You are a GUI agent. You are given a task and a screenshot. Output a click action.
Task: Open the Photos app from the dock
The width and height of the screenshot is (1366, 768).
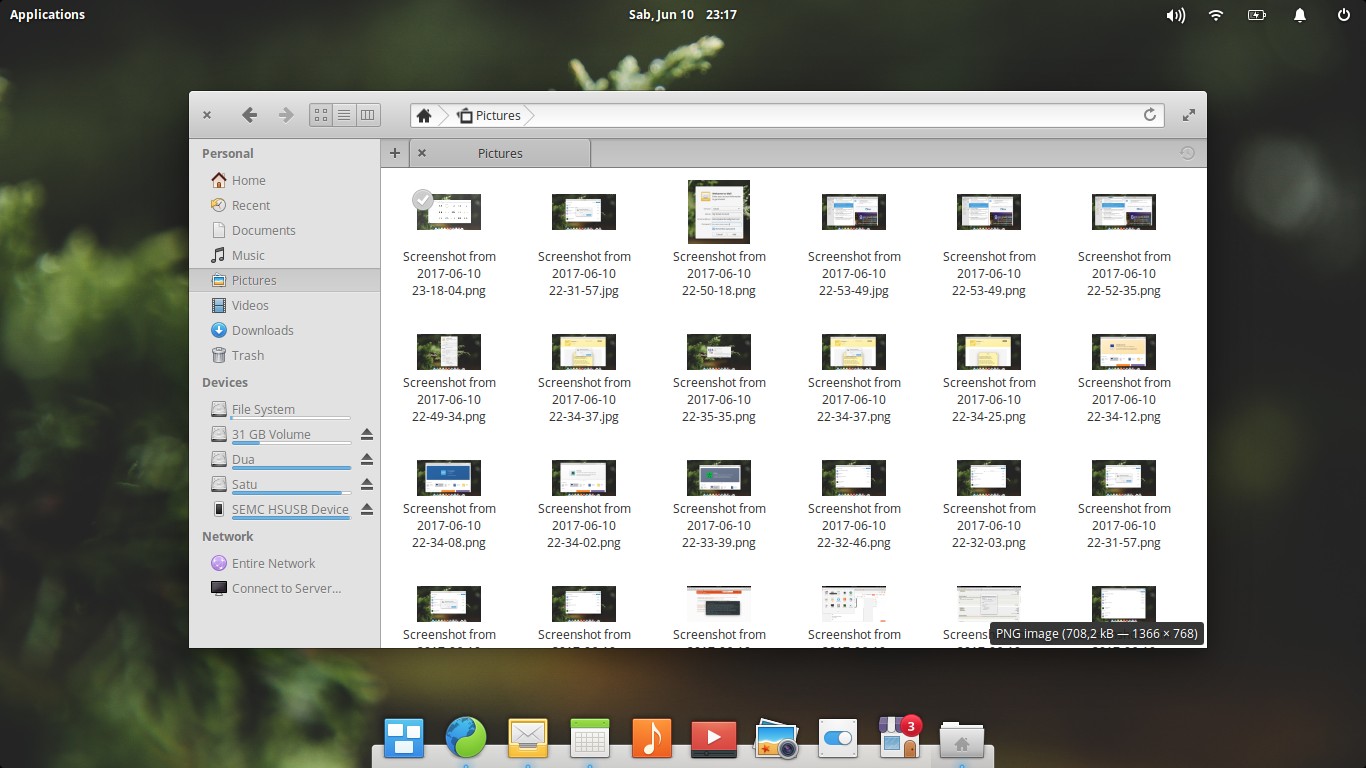coord(775,739)
